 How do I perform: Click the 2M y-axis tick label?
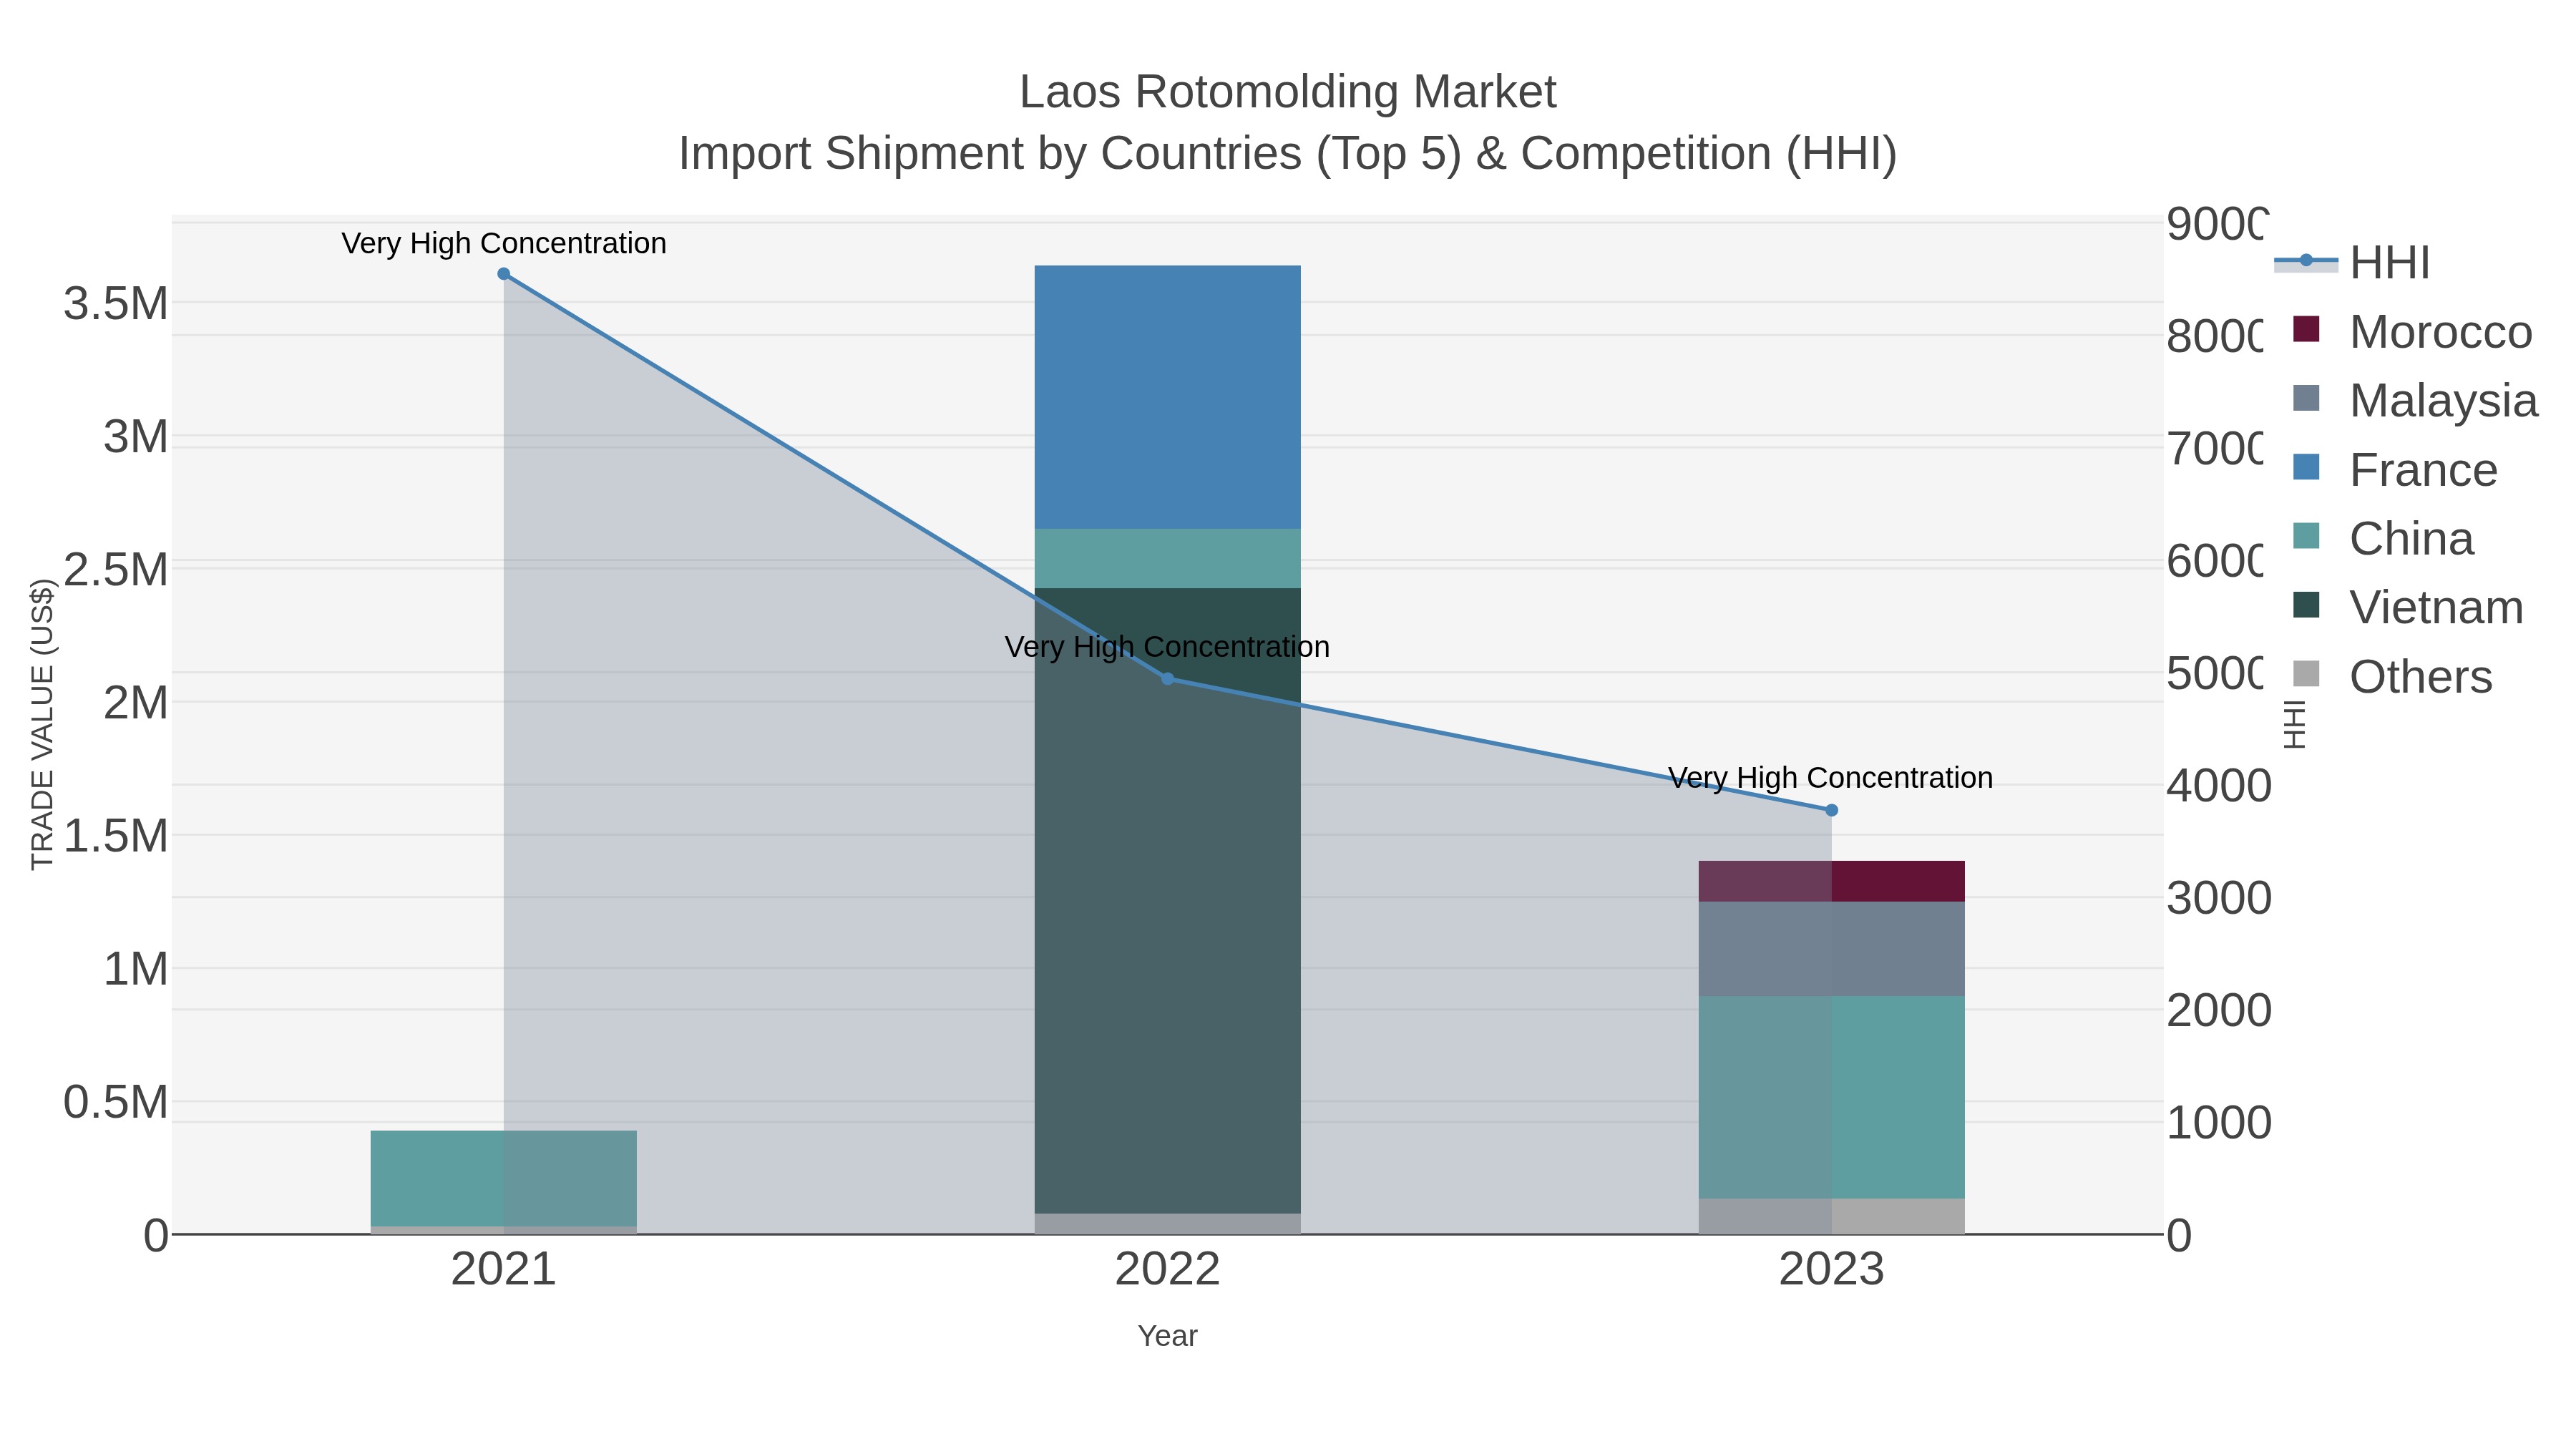(136, 703)
